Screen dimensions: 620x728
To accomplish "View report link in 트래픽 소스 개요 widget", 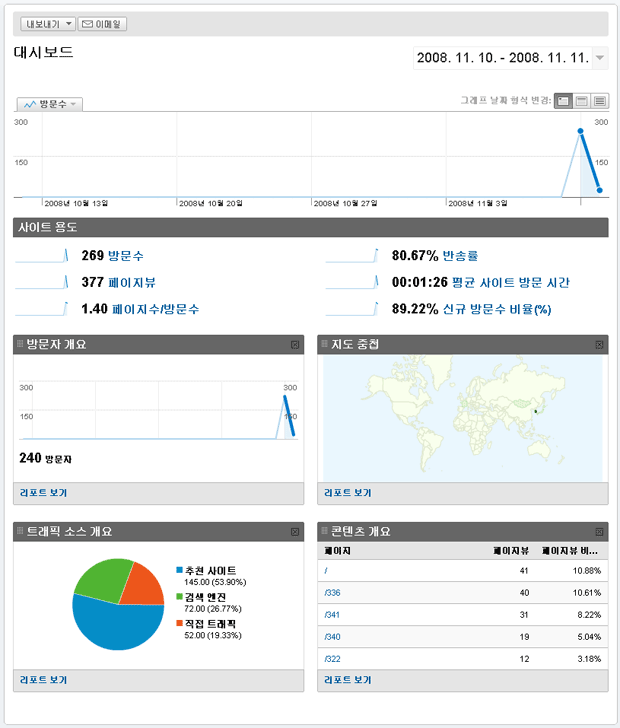I will (43, 680).
